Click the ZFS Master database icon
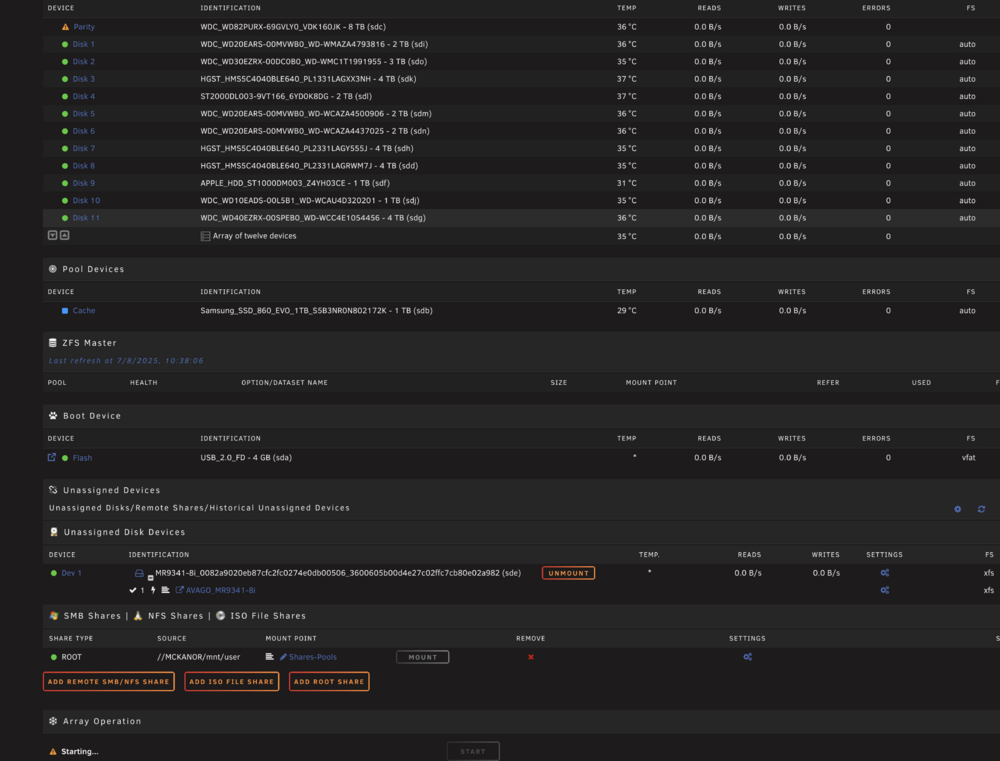The height and width of the screenshot is (761, 1000). [53, 343]
